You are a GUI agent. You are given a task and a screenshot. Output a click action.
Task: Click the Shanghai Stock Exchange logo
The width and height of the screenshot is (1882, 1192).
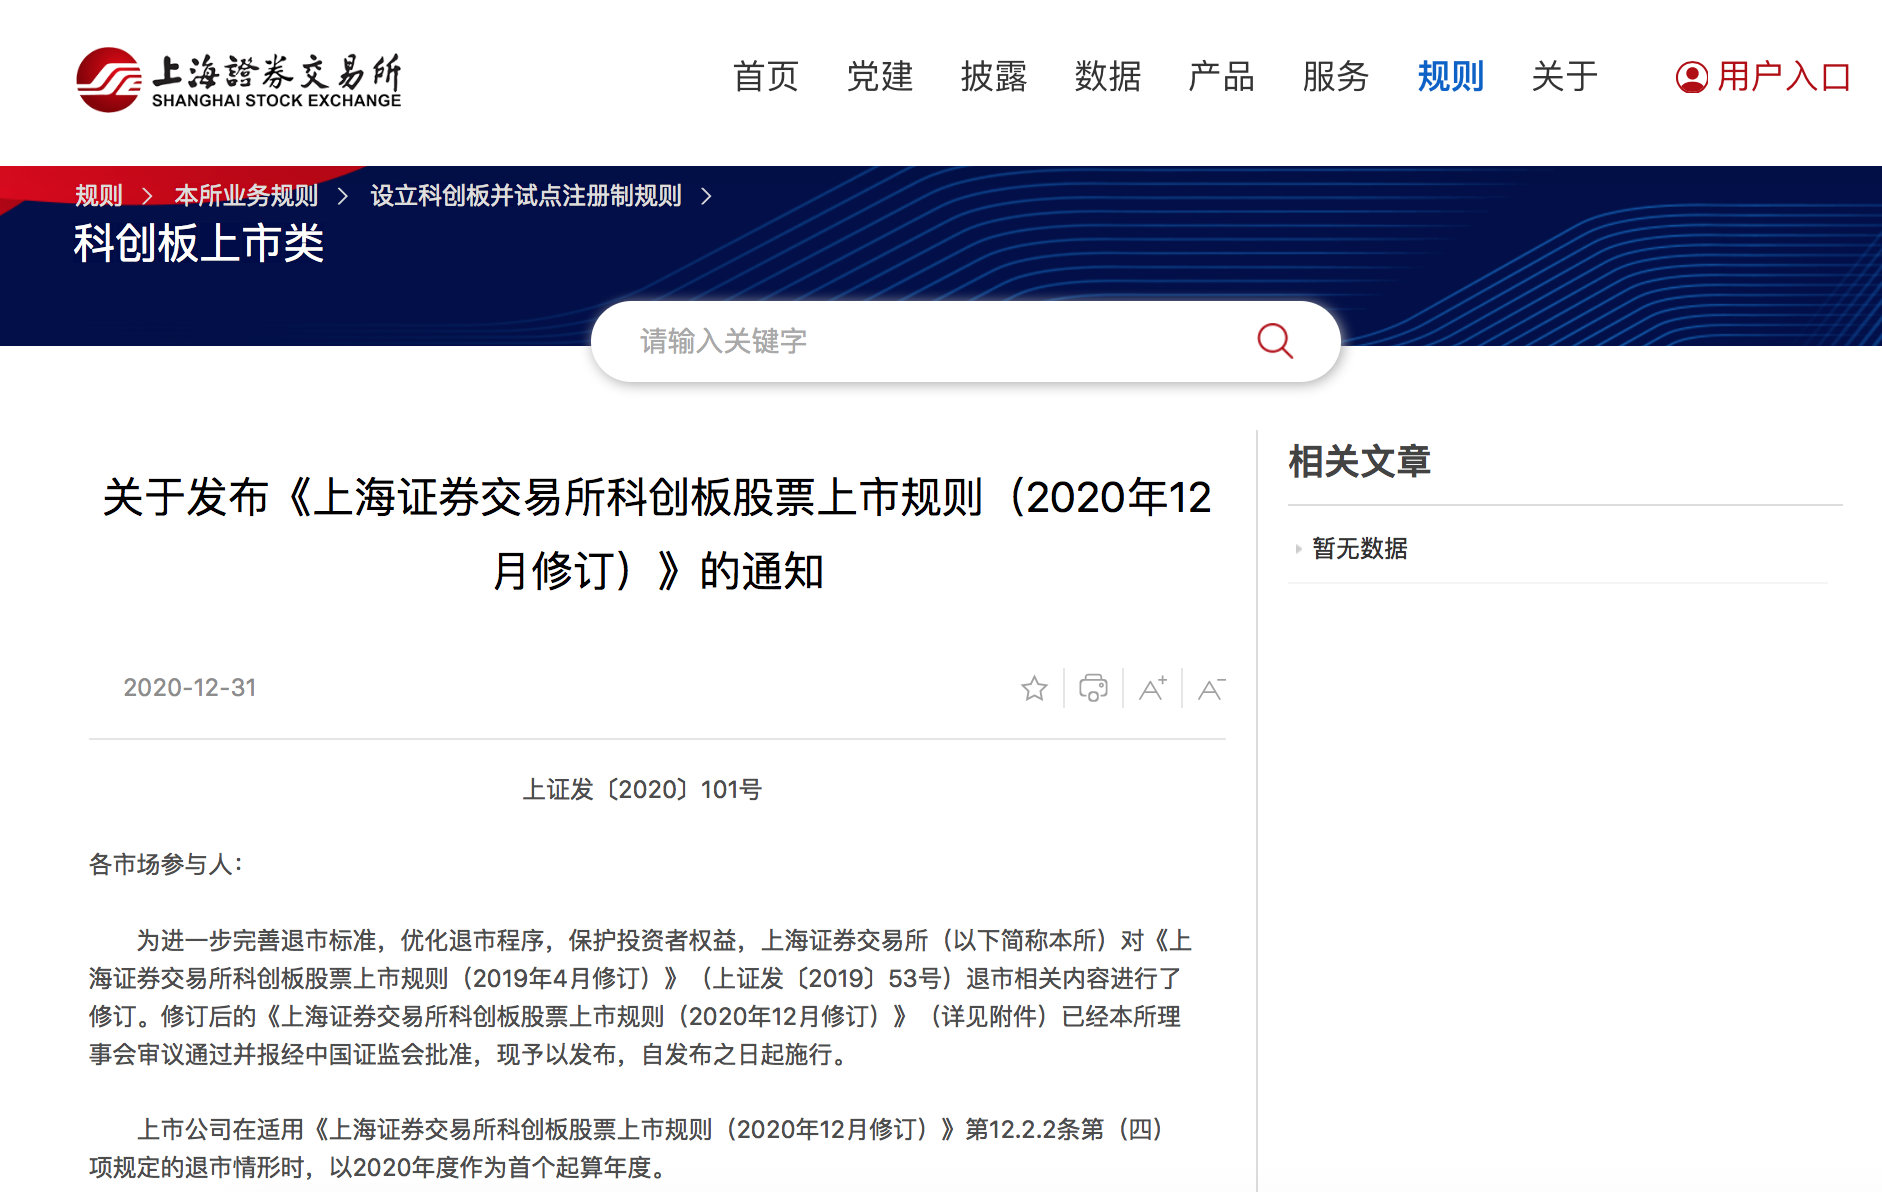pos(239,79)
